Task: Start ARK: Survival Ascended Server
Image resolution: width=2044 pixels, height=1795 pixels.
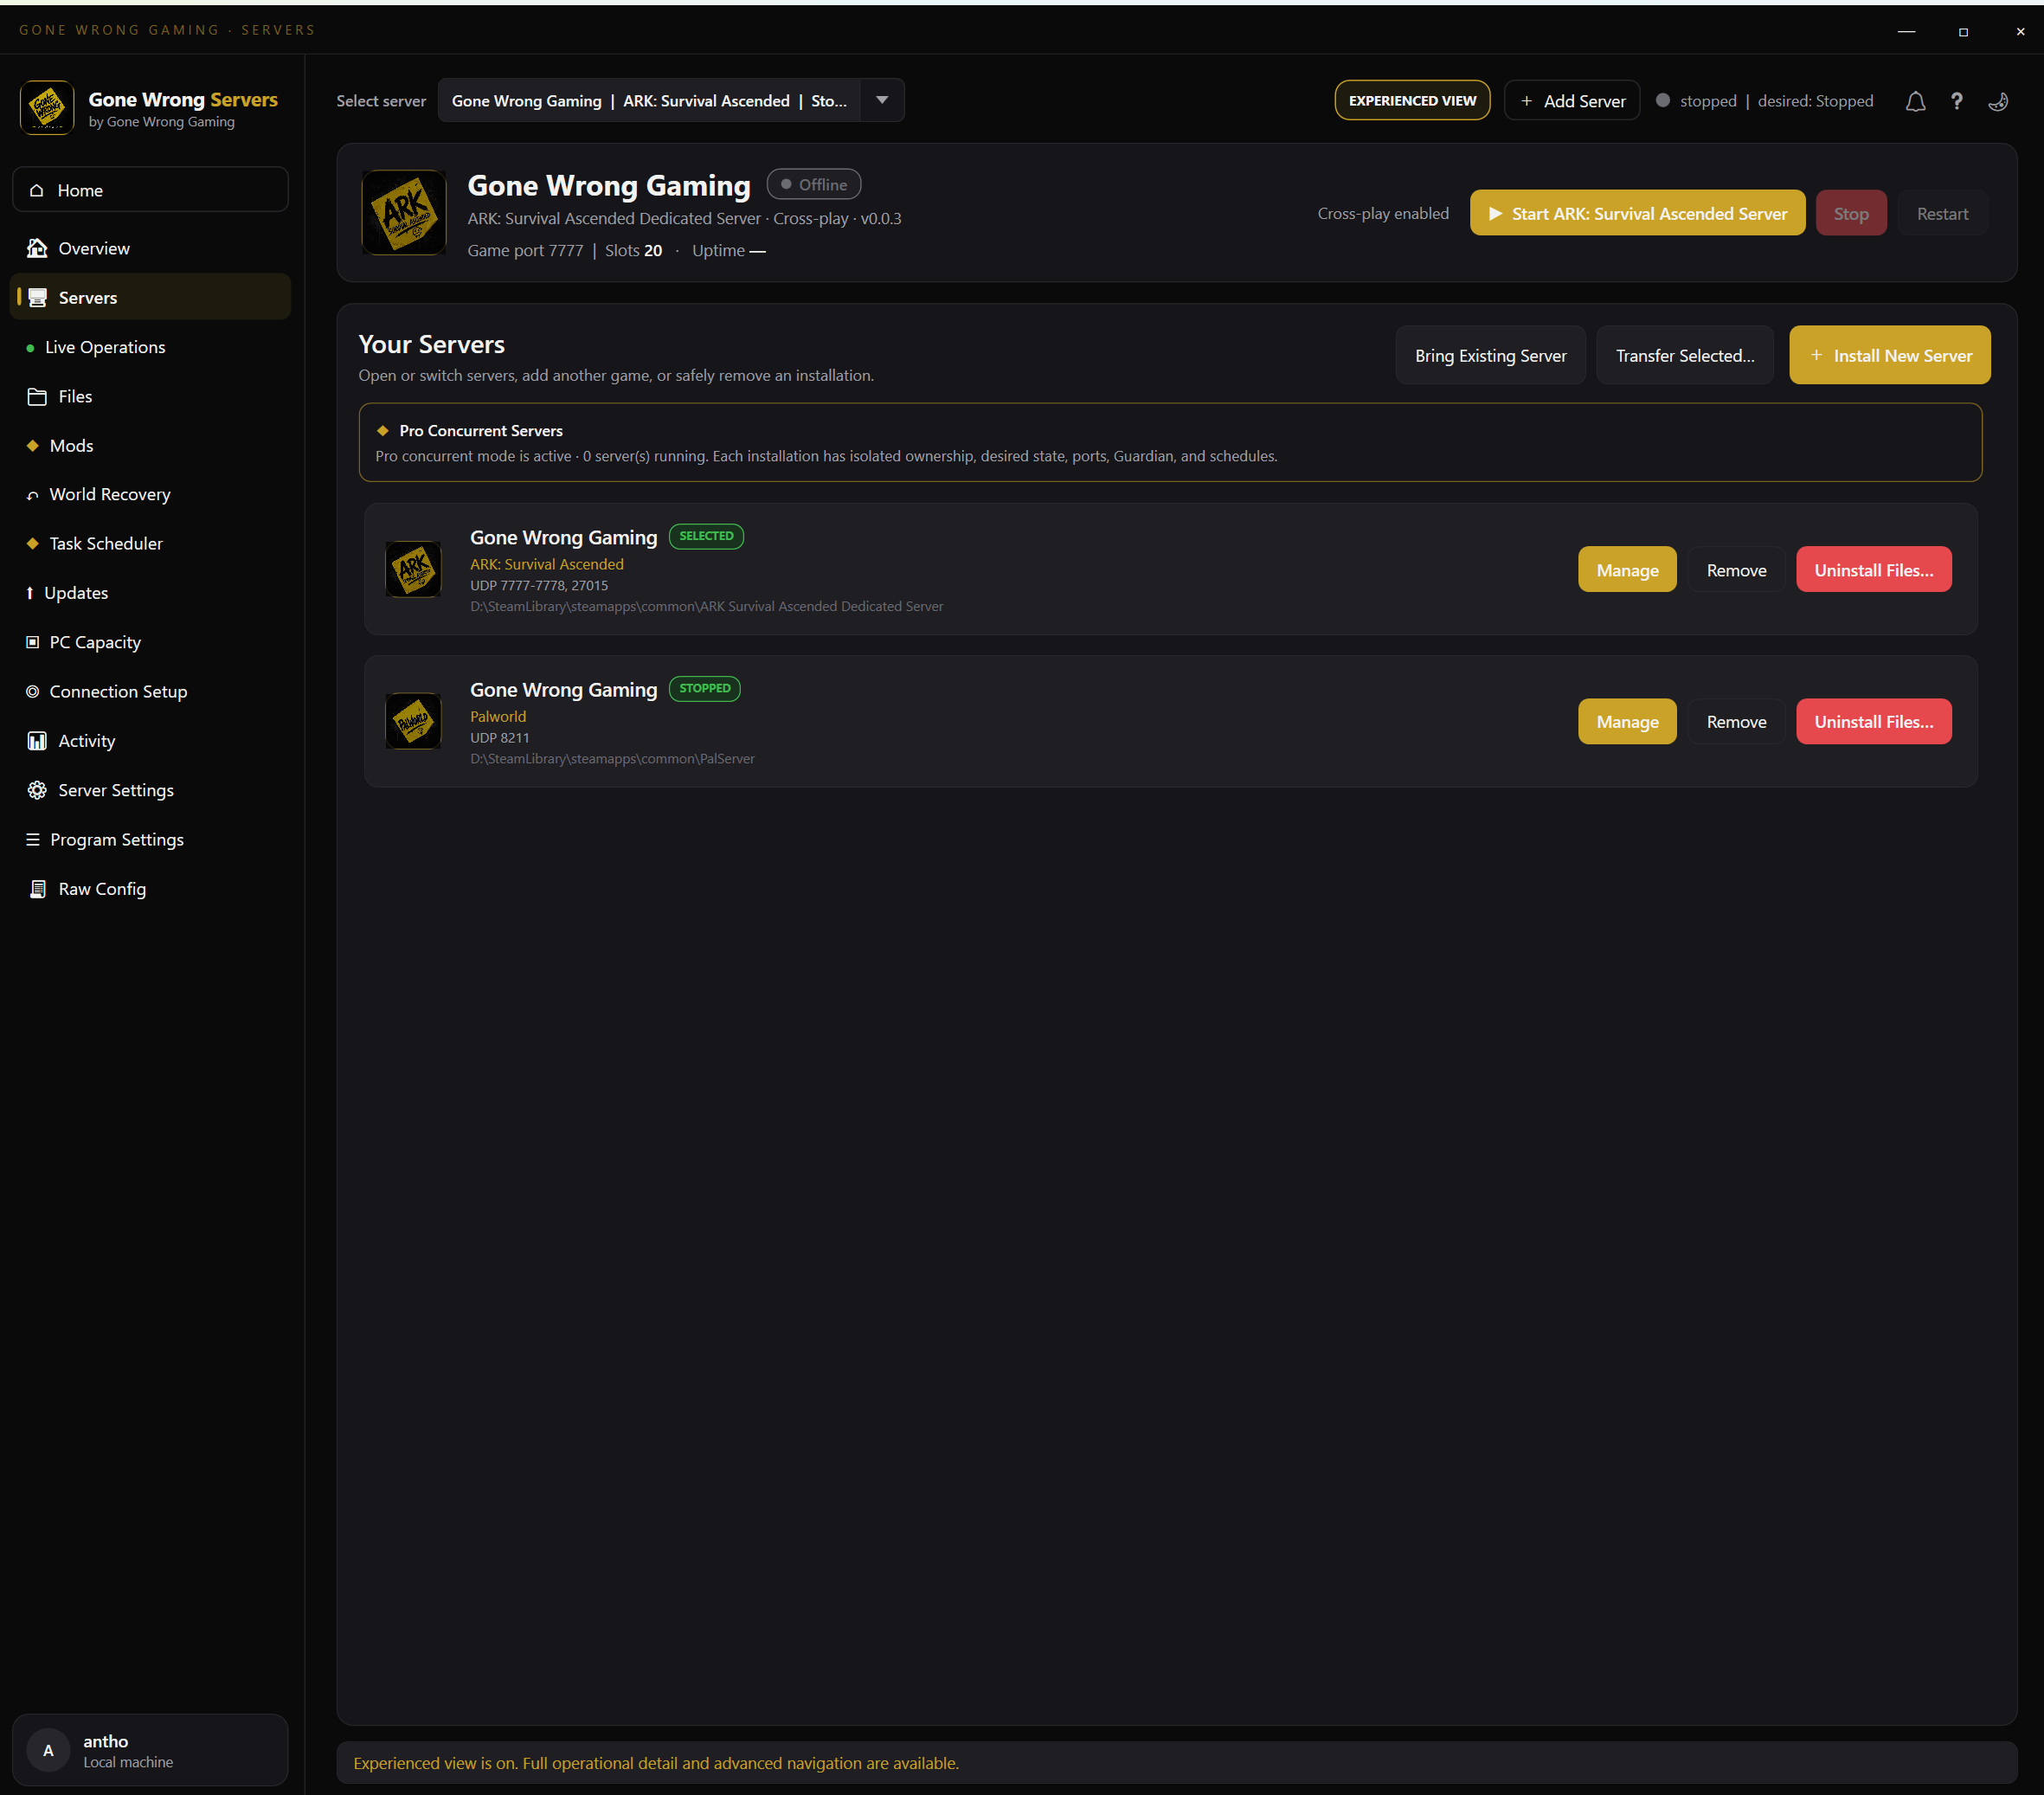Action: click(1637, 213)
